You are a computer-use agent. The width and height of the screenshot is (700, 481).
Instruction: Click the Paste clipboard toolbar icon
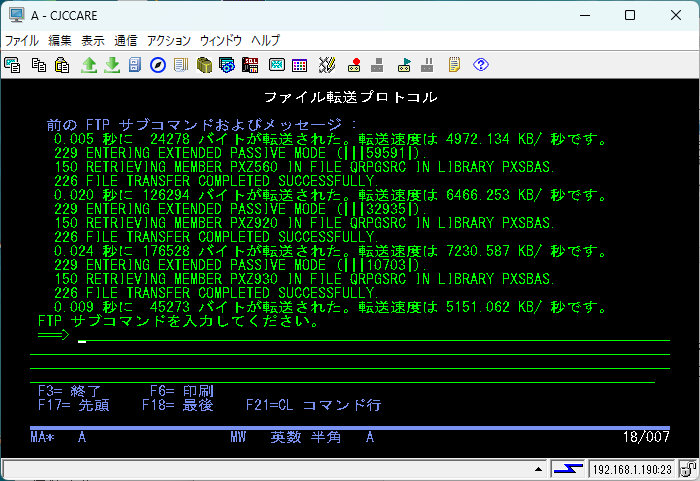[62, 65]
